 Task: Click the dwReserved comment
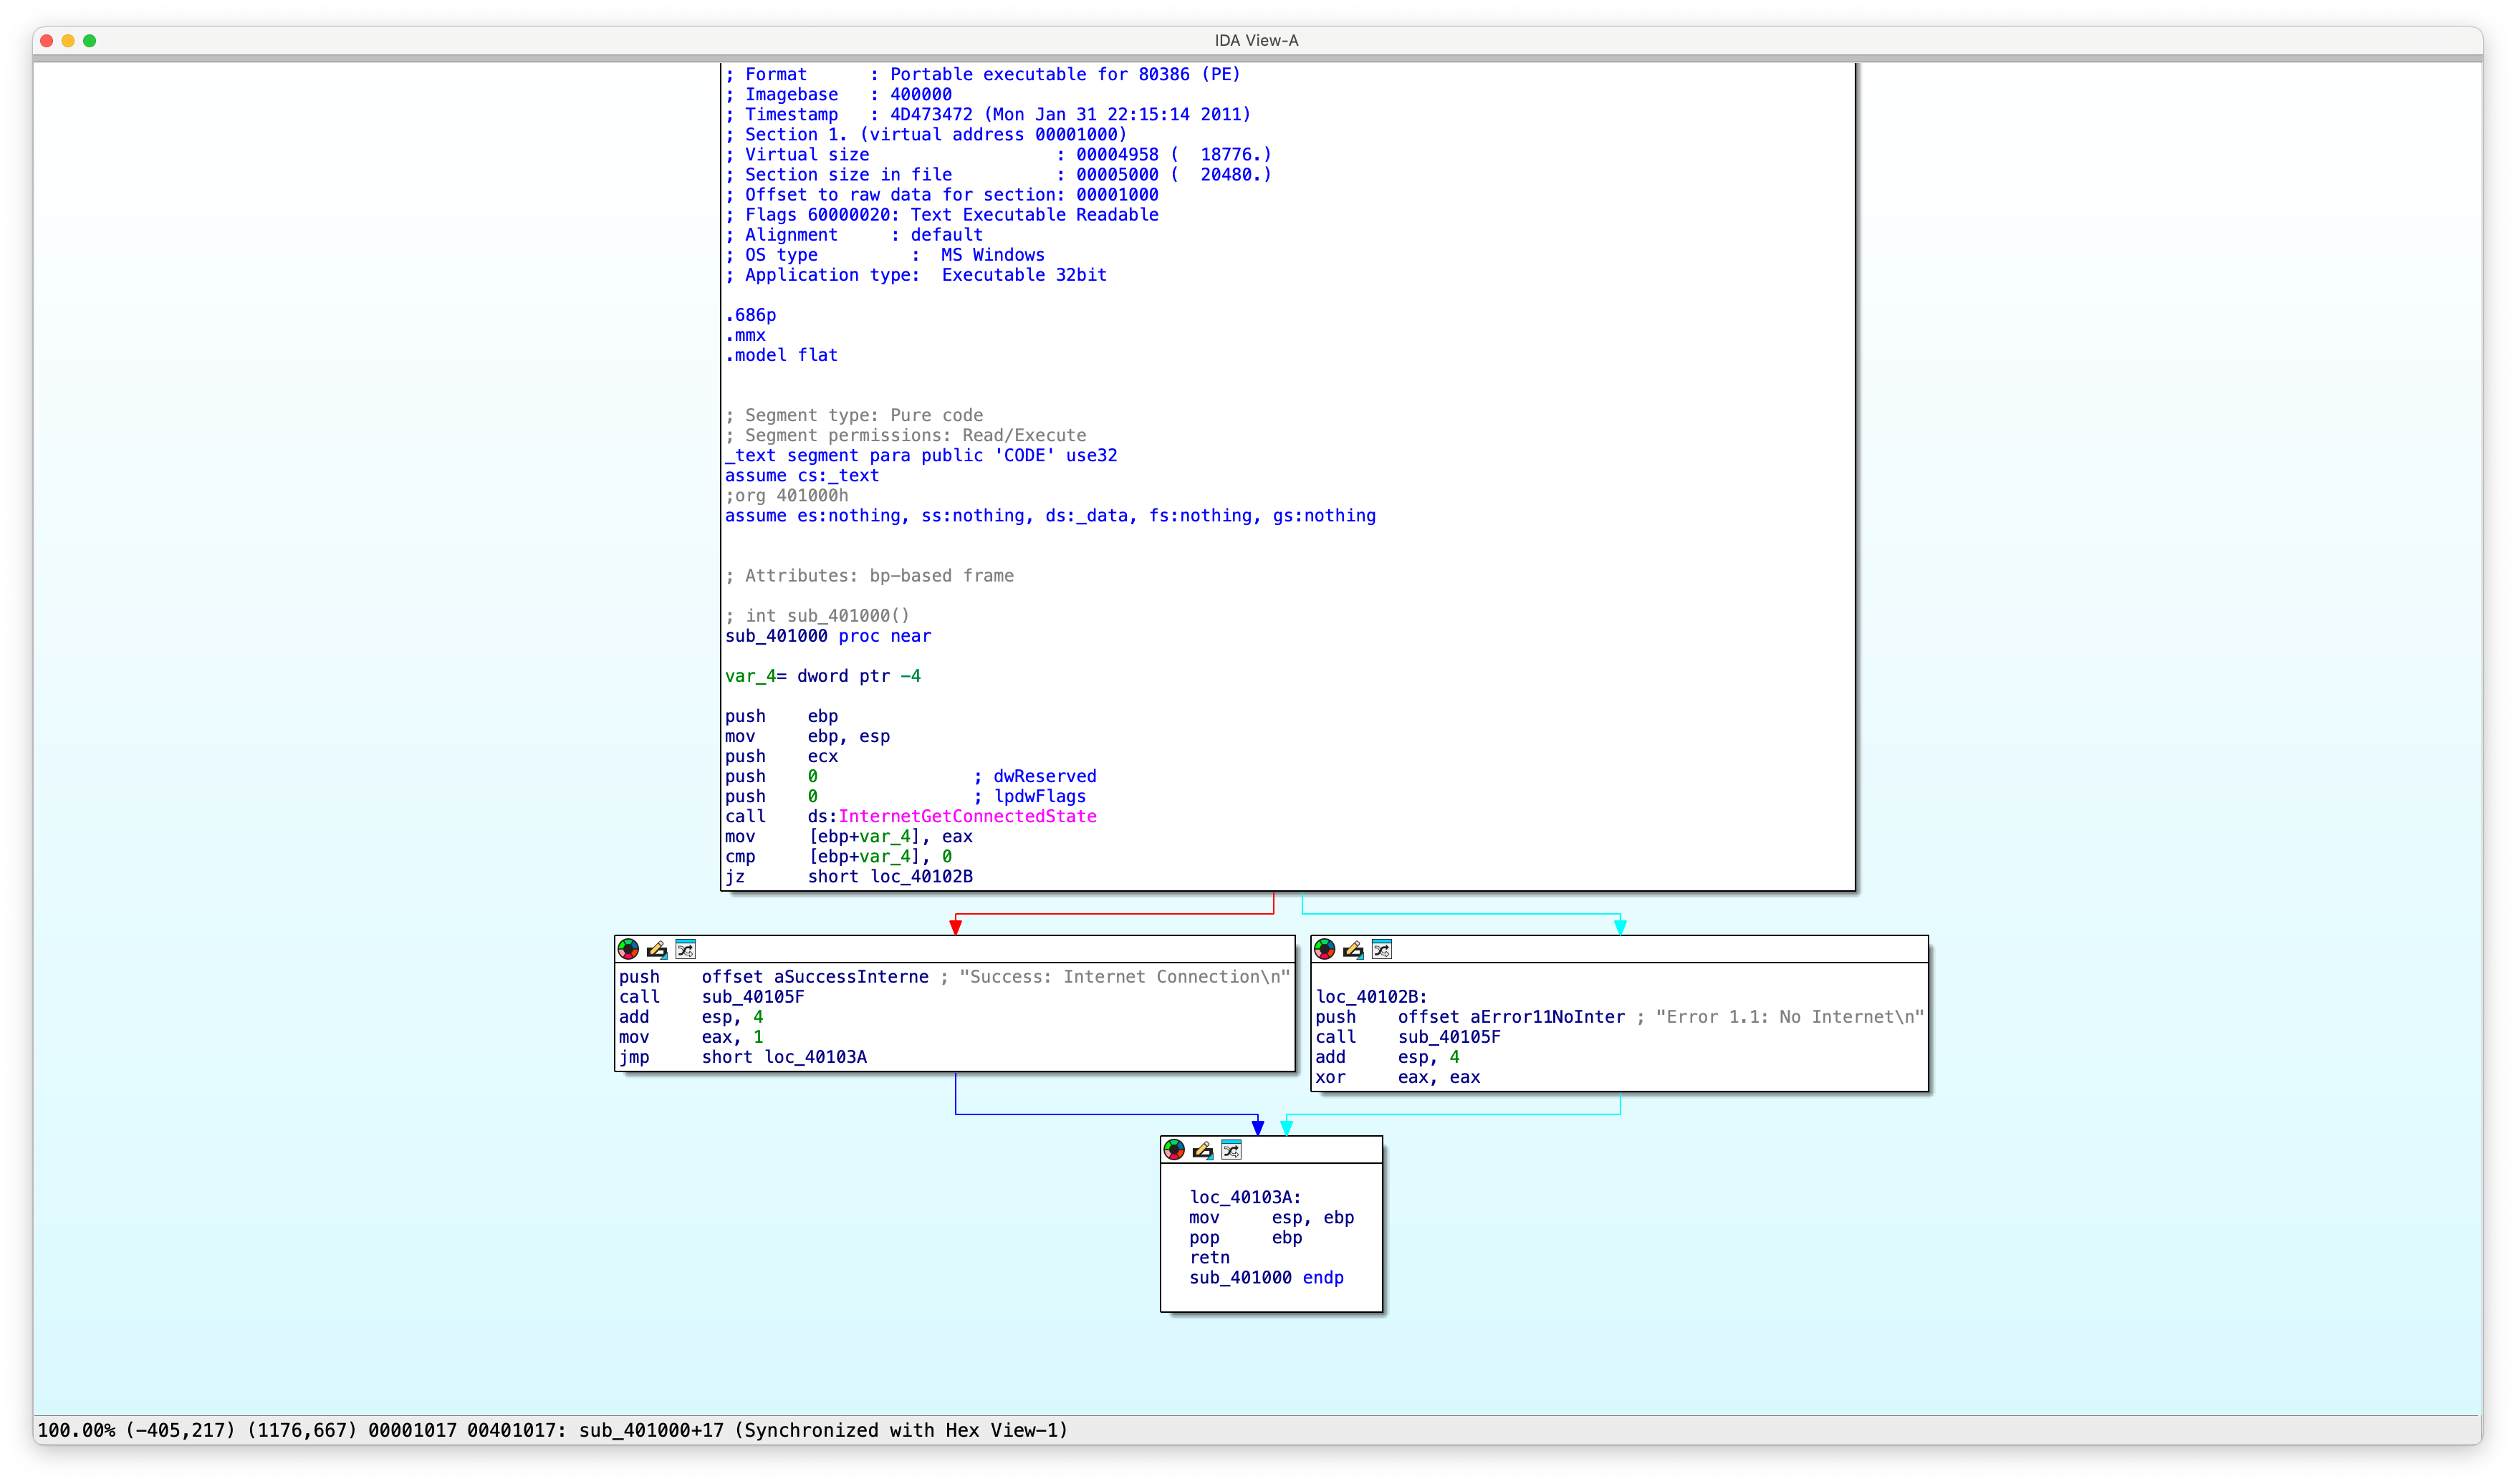coord(1035,776)
